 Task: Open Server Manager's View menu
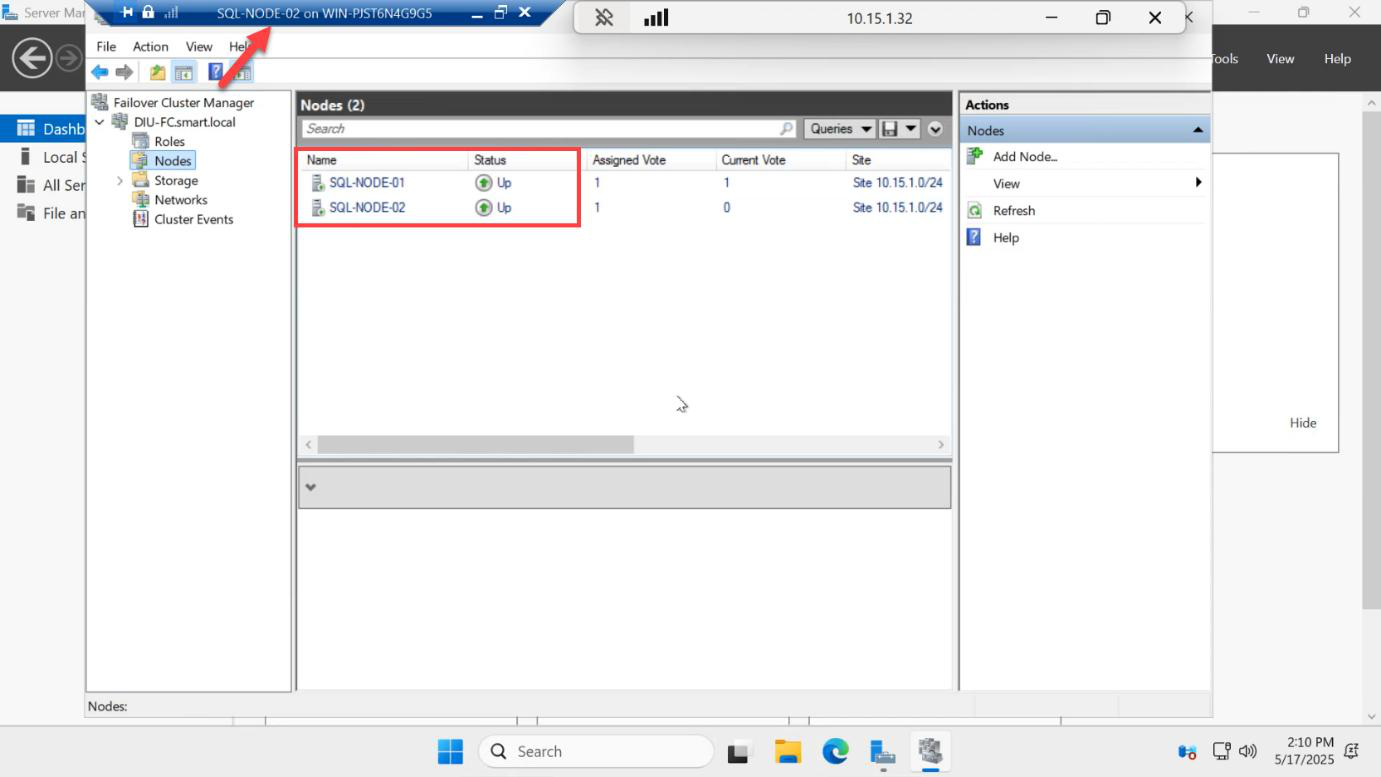(x=1280, y=58)
